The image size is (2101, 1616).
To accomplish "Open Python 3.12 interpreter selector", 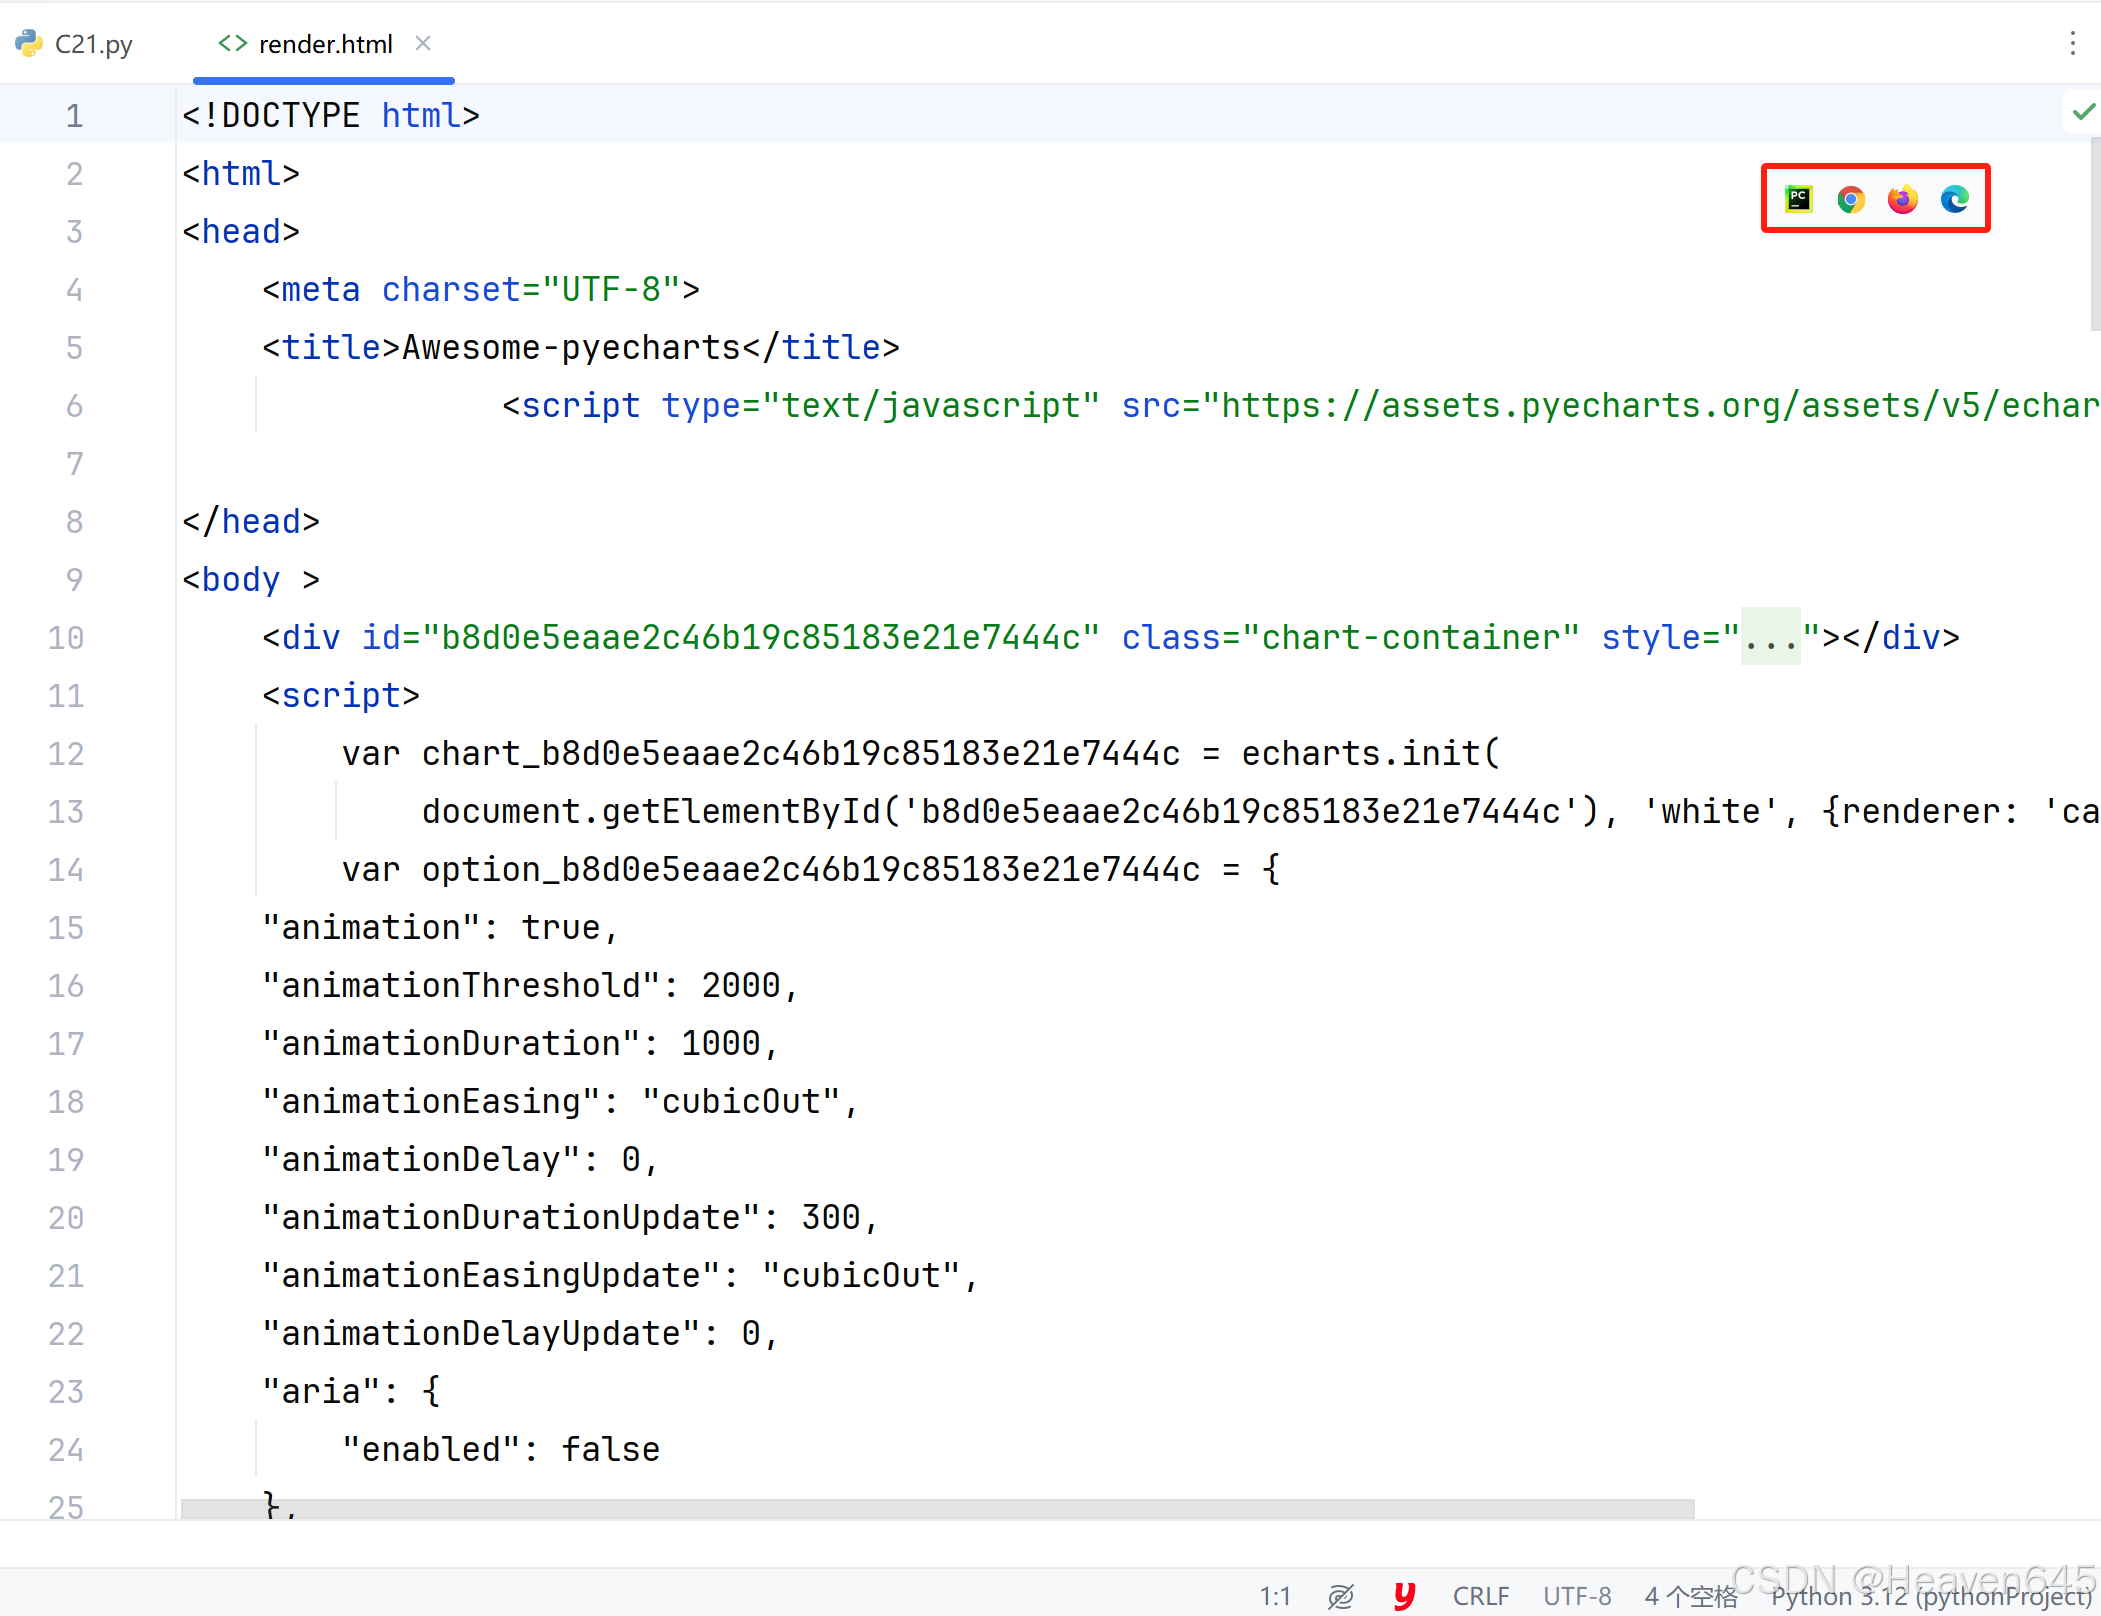I will pos(1930,1596).
